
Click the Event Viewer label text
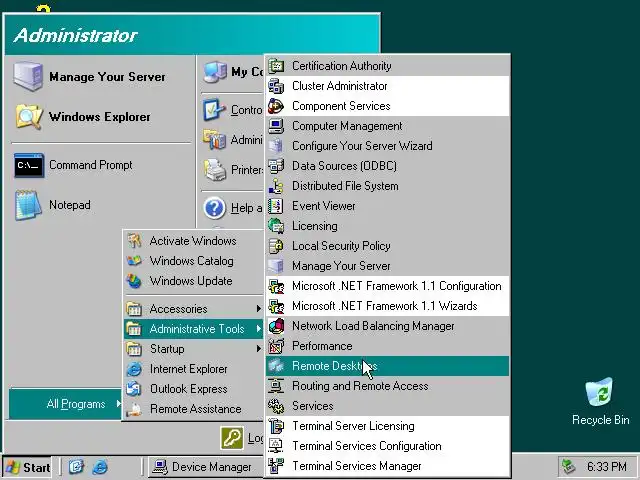pos(324,206)
